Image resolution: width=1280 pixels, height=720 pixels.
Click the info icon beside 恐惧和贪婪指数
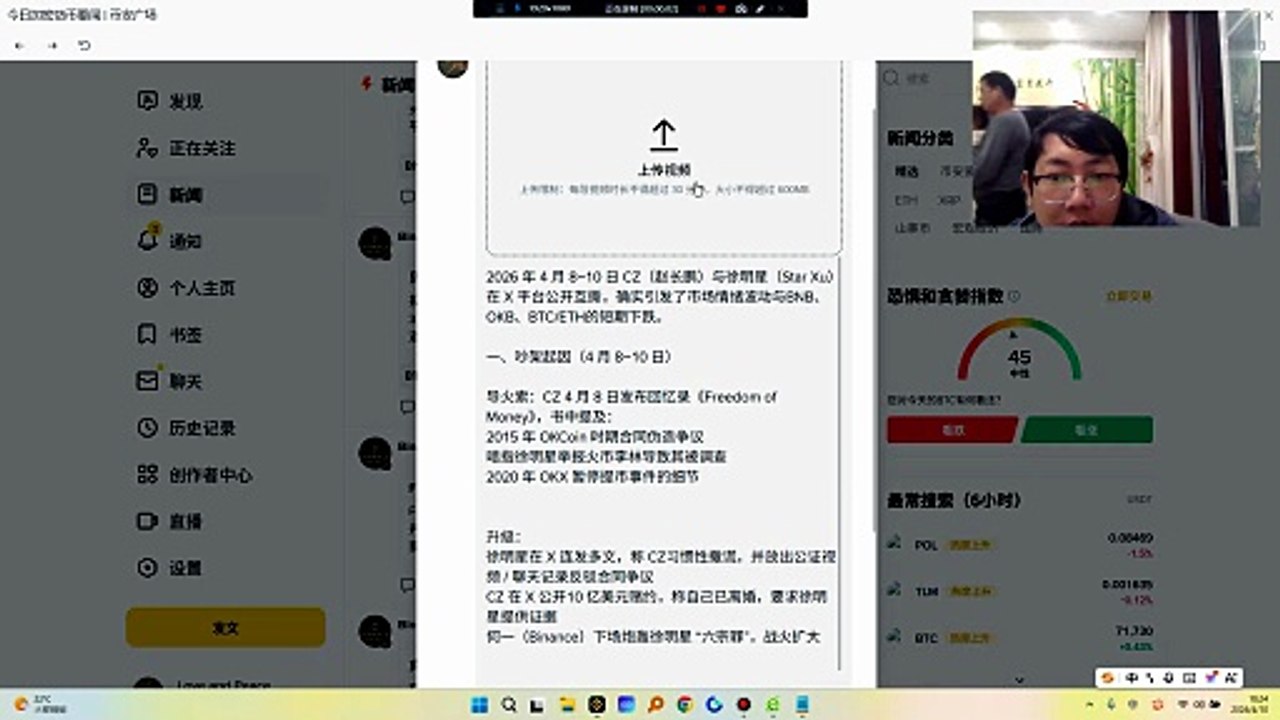[1015, 297]
